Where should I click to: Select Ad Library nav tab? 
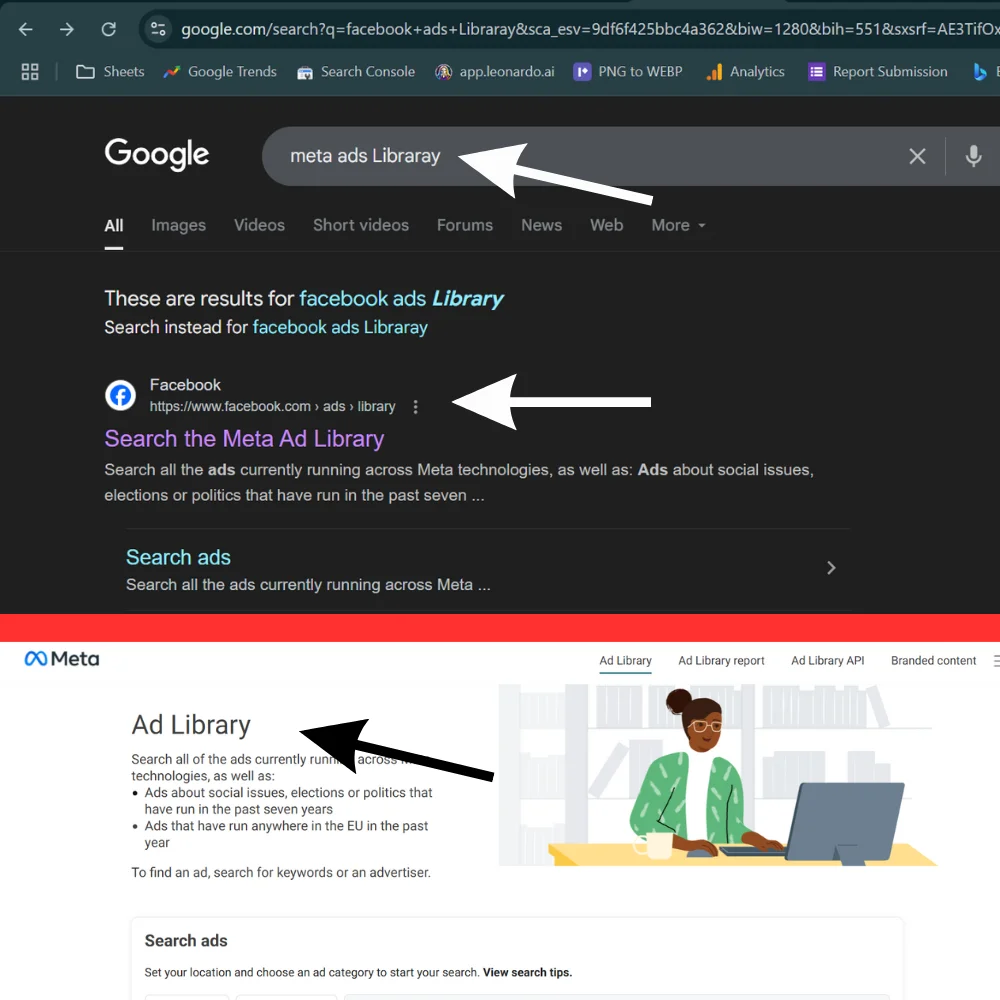pyautogui.click(x=626, y=661)
